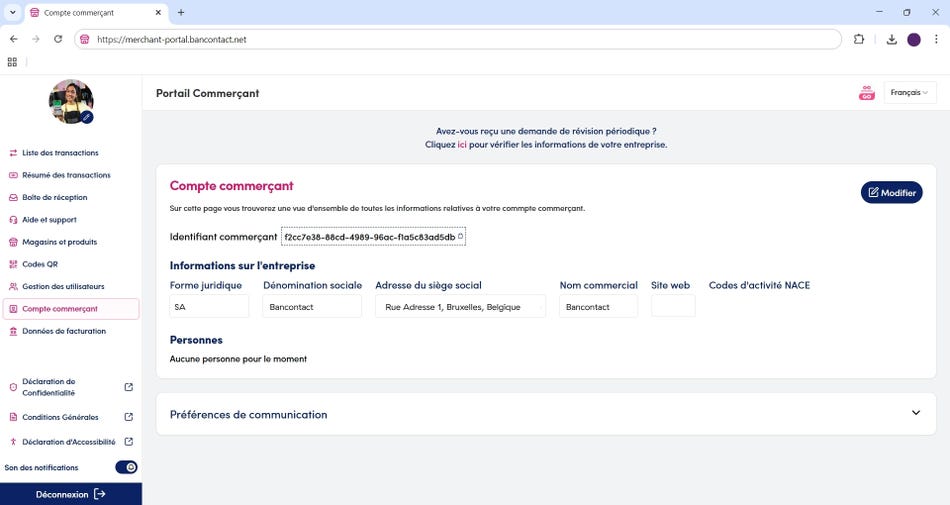This screenshot has width=950, height=505.
Task: Click the Modifier button
Action: coord(891,193)
